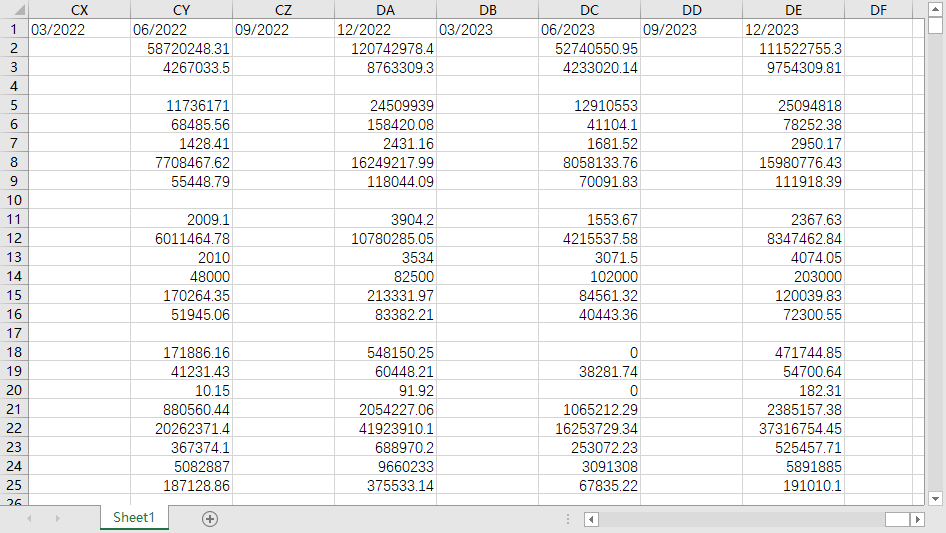The image size is (946, 533).
Task: Click cell with value 24509939
Action: (386, 105)
